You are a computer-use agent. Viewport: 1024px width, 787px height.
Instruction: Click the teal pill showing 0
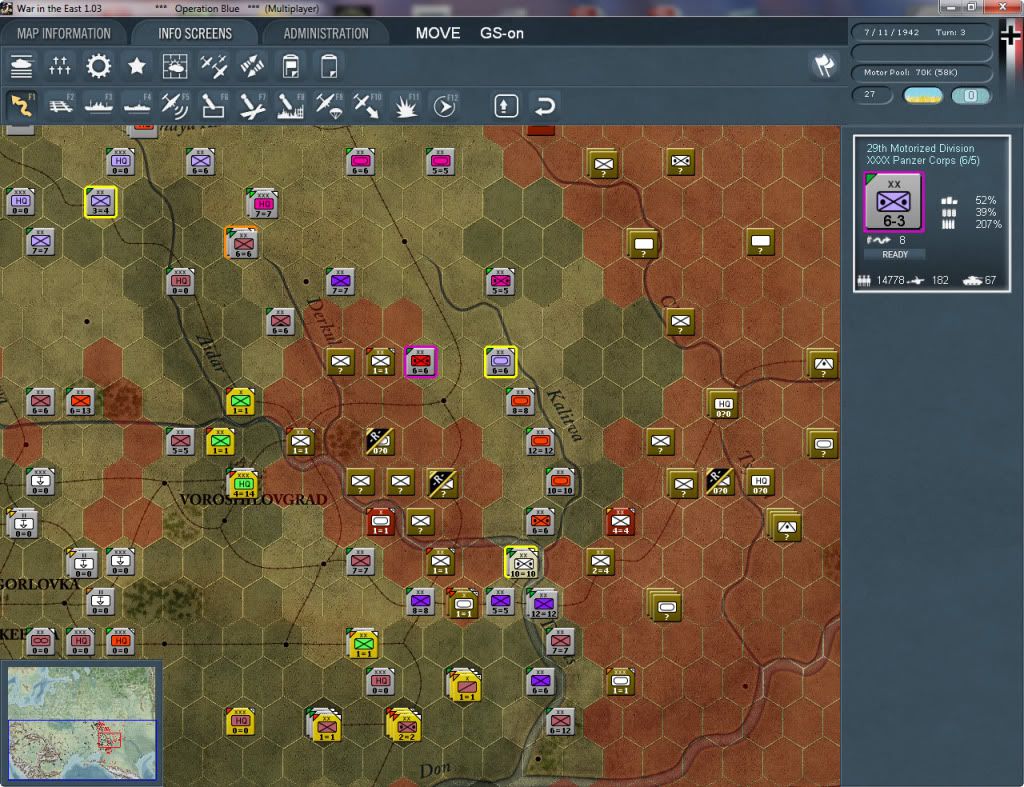pos(970,95)
